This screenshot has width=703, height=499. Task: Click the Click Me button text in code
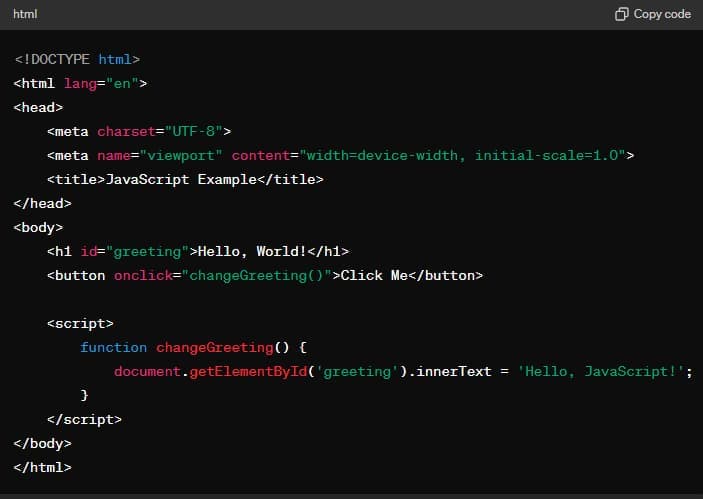pyautogui.click(x=374, y=275)
